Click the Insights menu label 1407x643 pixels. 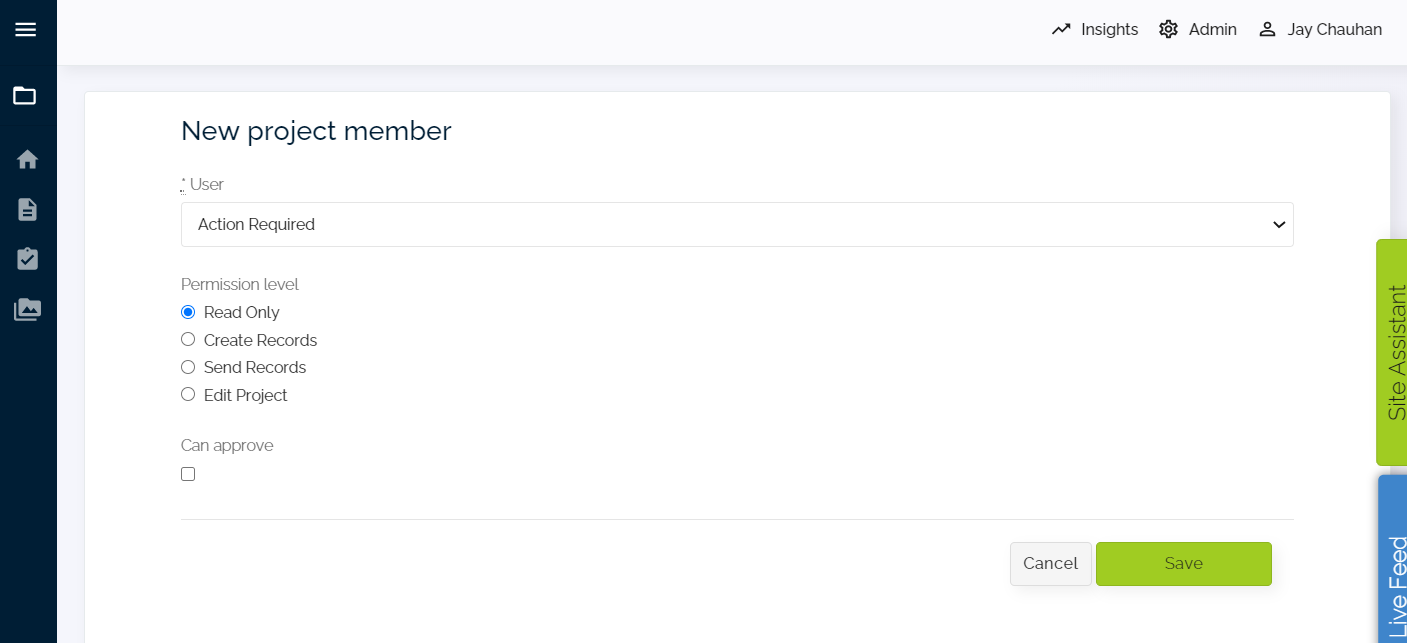1109,30
